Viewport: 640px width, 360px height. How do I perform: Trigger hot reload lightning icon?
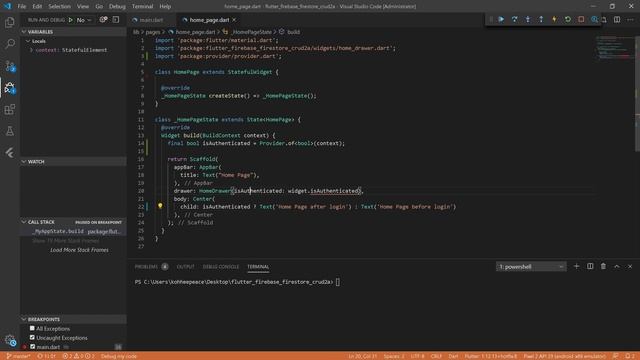[554, 19]
